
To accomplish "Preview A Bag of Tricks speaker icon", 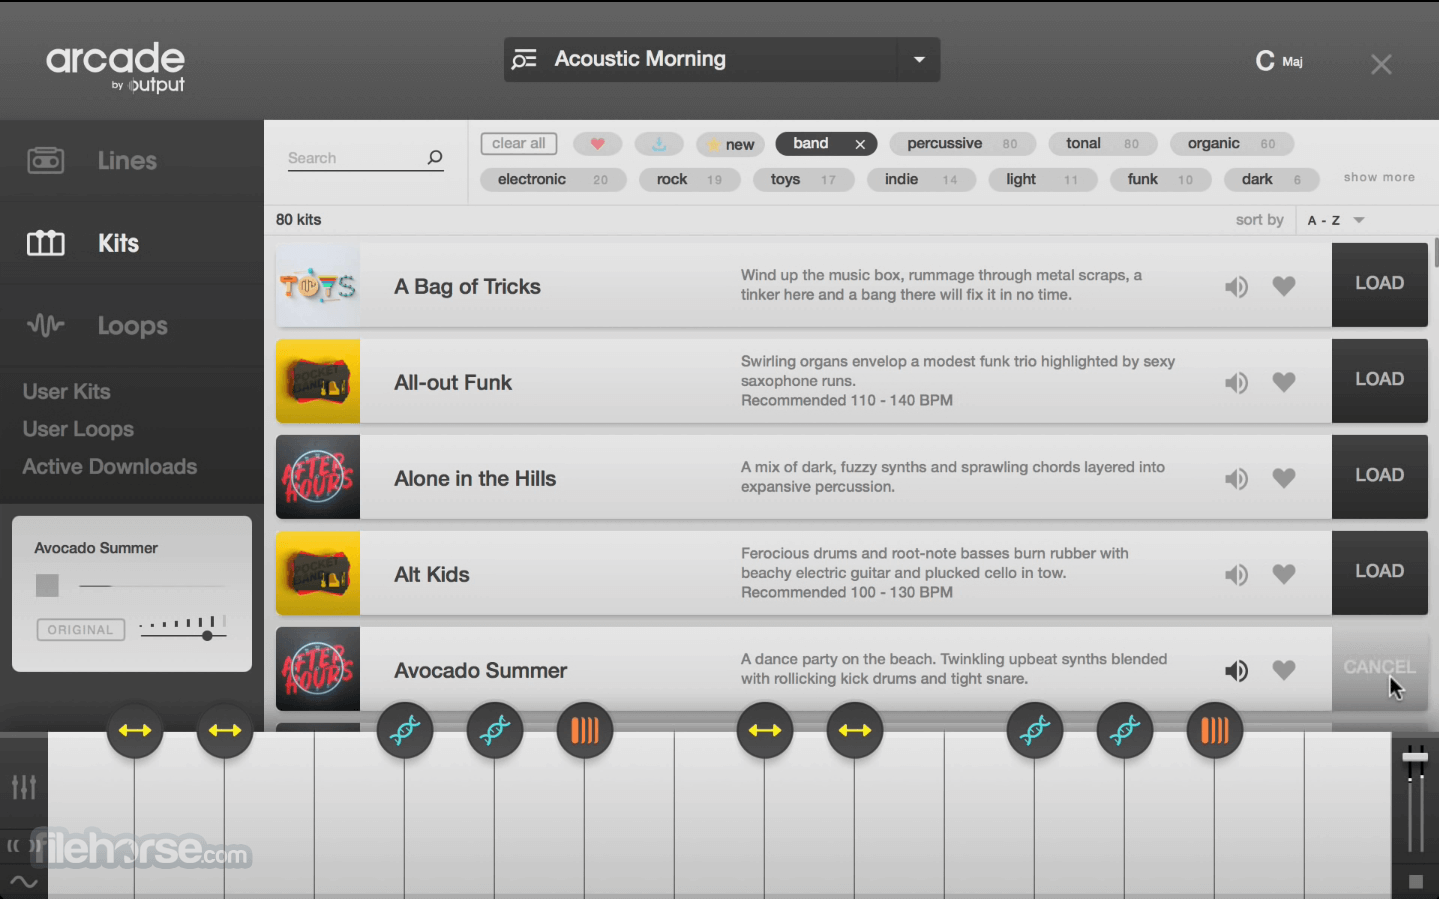I will coord(1236,287).
